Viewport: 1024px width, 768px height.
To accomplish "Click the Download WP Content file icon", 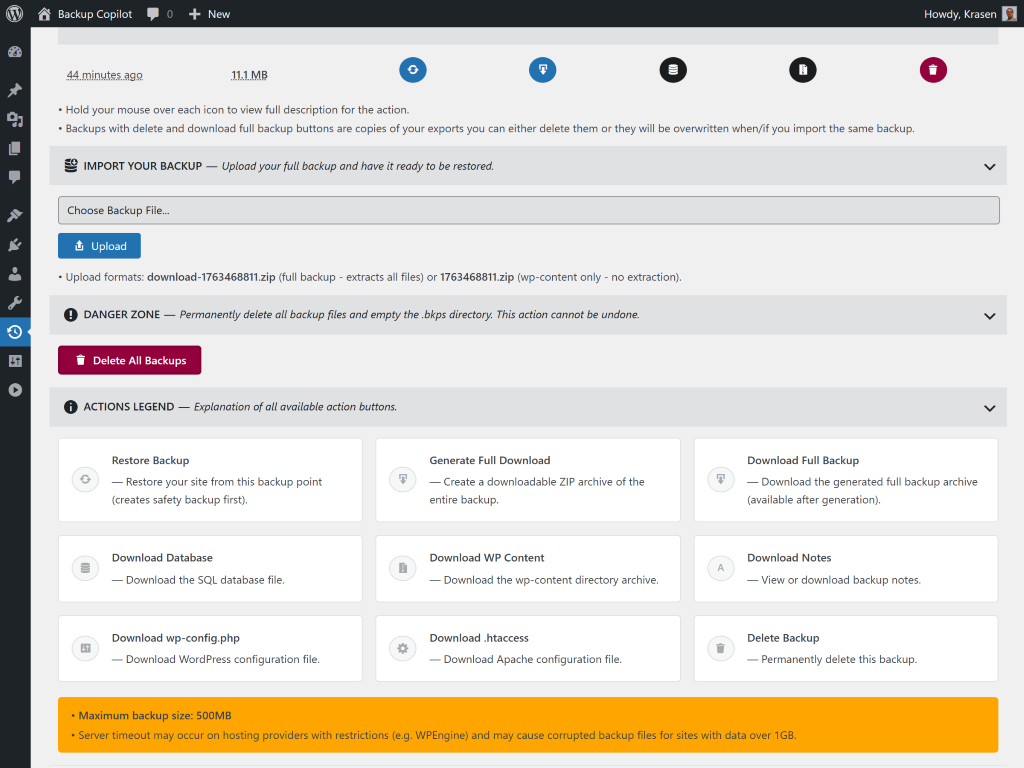I will coord(803,70).
